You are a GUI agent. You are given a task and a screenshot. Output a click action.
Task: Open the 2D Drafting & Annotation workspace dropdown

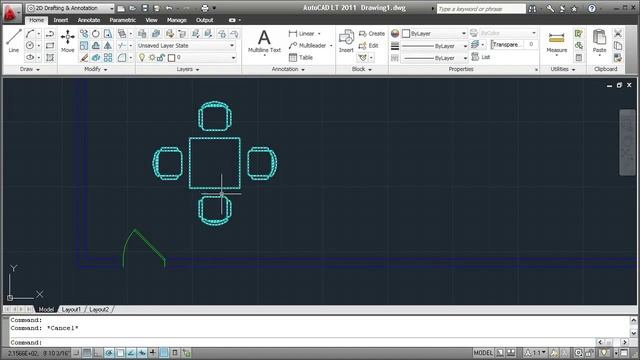click(70, 8)
